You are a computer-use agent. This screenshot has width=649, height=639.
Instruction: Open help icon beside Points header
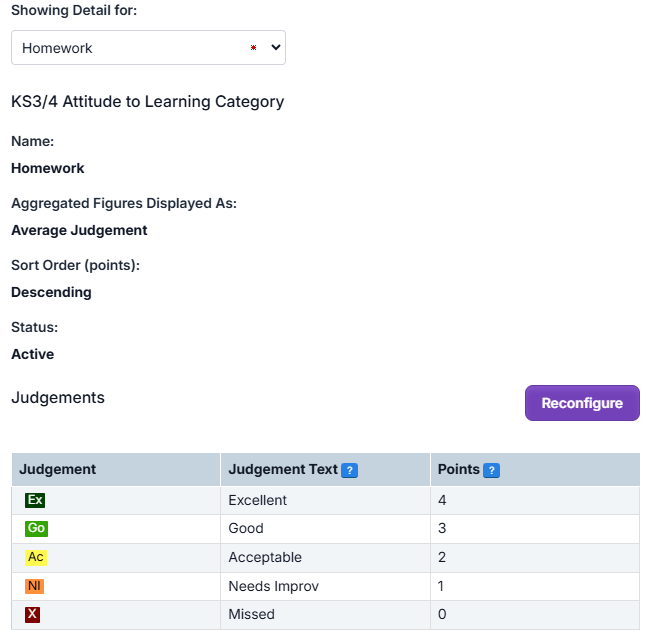click(491, 470)
